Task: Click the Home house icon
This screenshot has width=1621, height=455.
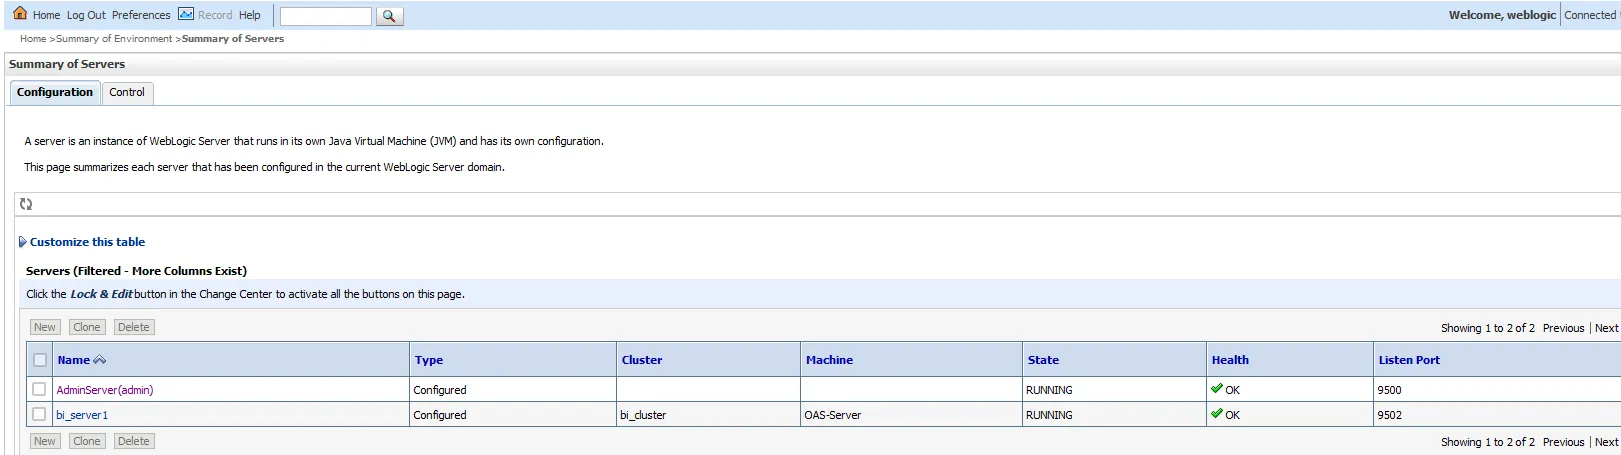Action: coord(20,14)
